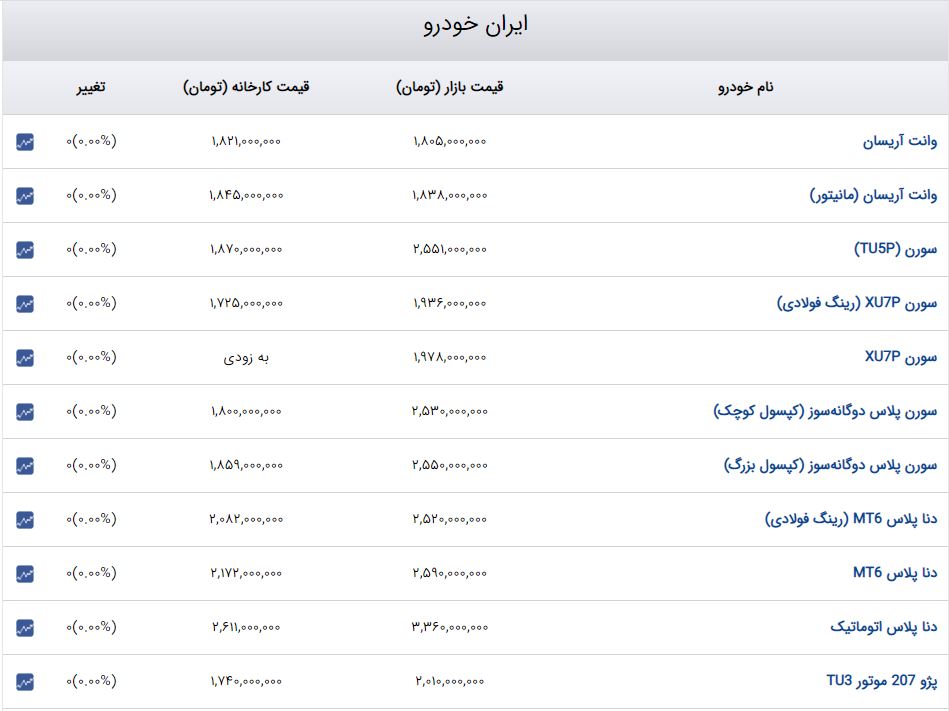This screenshot has height=711, width=949.
Task: Click the ایران خودرو table title
Action: 476,25
